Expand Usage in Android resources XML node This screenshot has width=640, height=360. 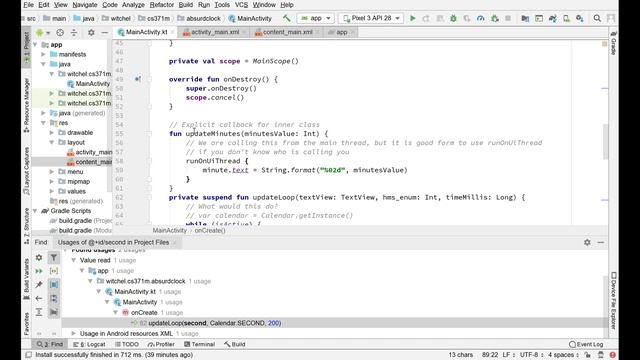[x=73, y=333]
